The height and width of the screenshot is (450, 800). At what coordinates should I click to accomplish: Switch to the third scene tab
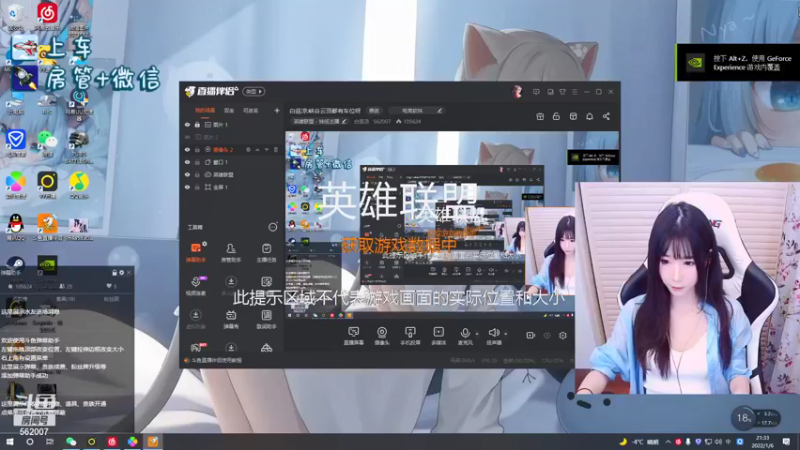(x=251, y=110)
